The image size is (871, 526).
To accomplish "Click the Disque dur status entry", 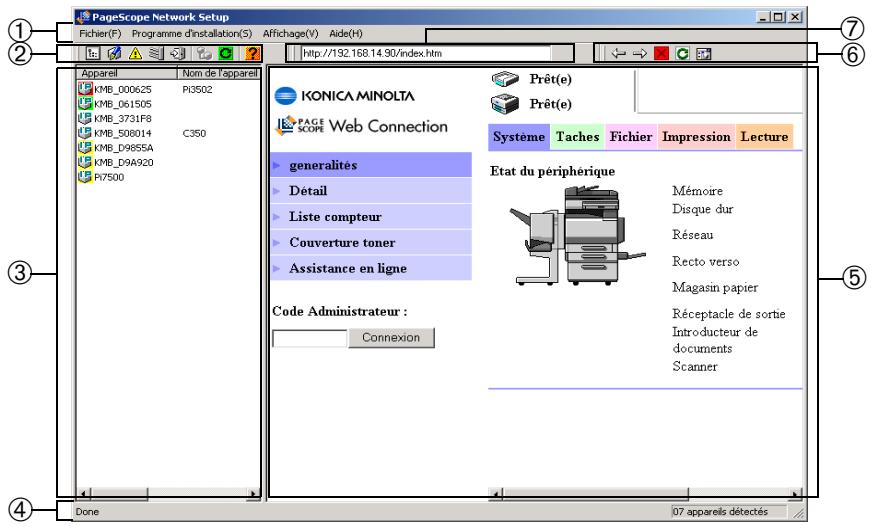I will coord(703,209).
